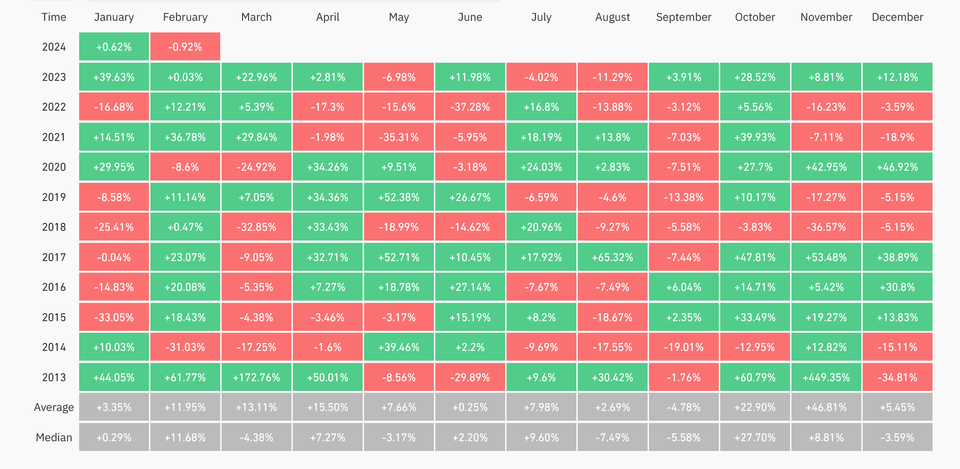Click the +46.81% average November cell
Screen dimensions: 960x469
point(826,408)
